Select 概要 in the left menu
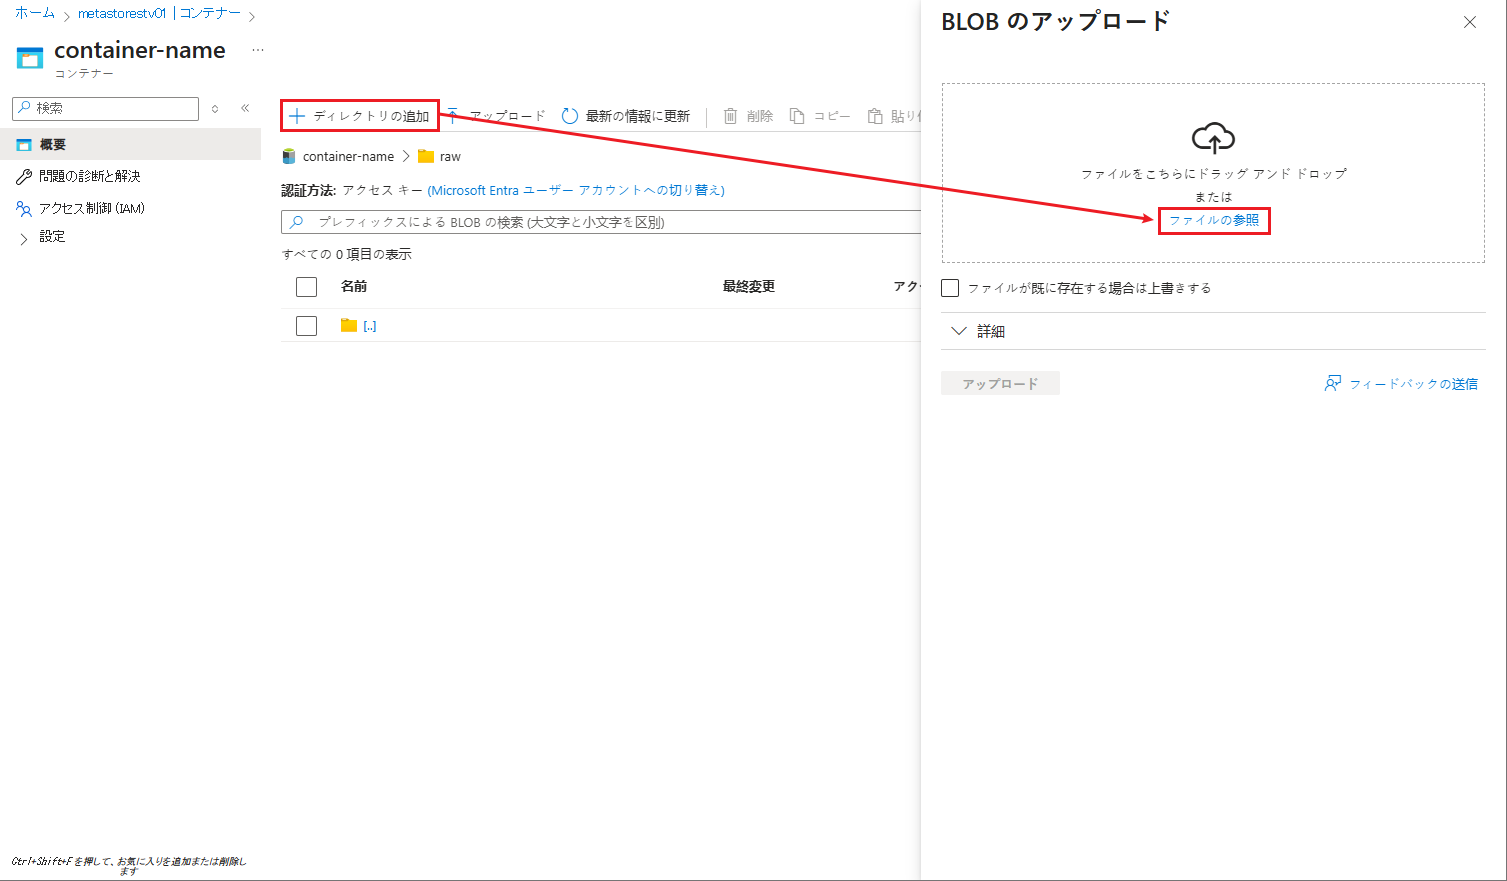 coord(52,145)
